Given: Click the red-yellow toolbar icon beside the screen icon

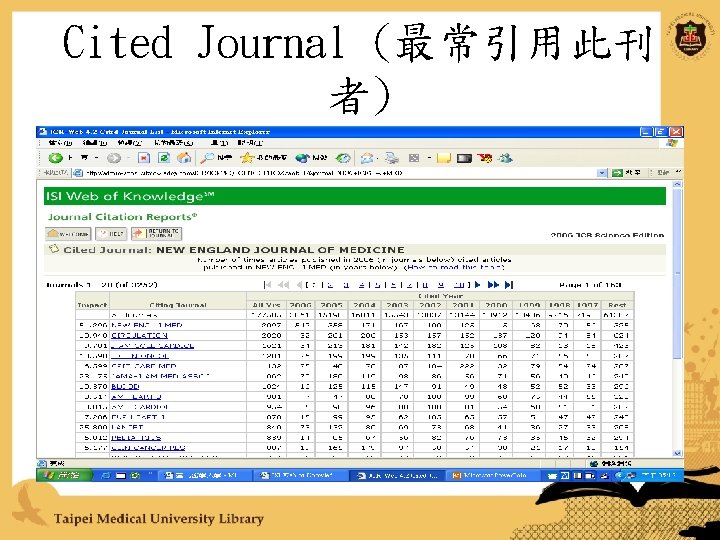Looking at the screenshot, I should (x=484, y=158).
